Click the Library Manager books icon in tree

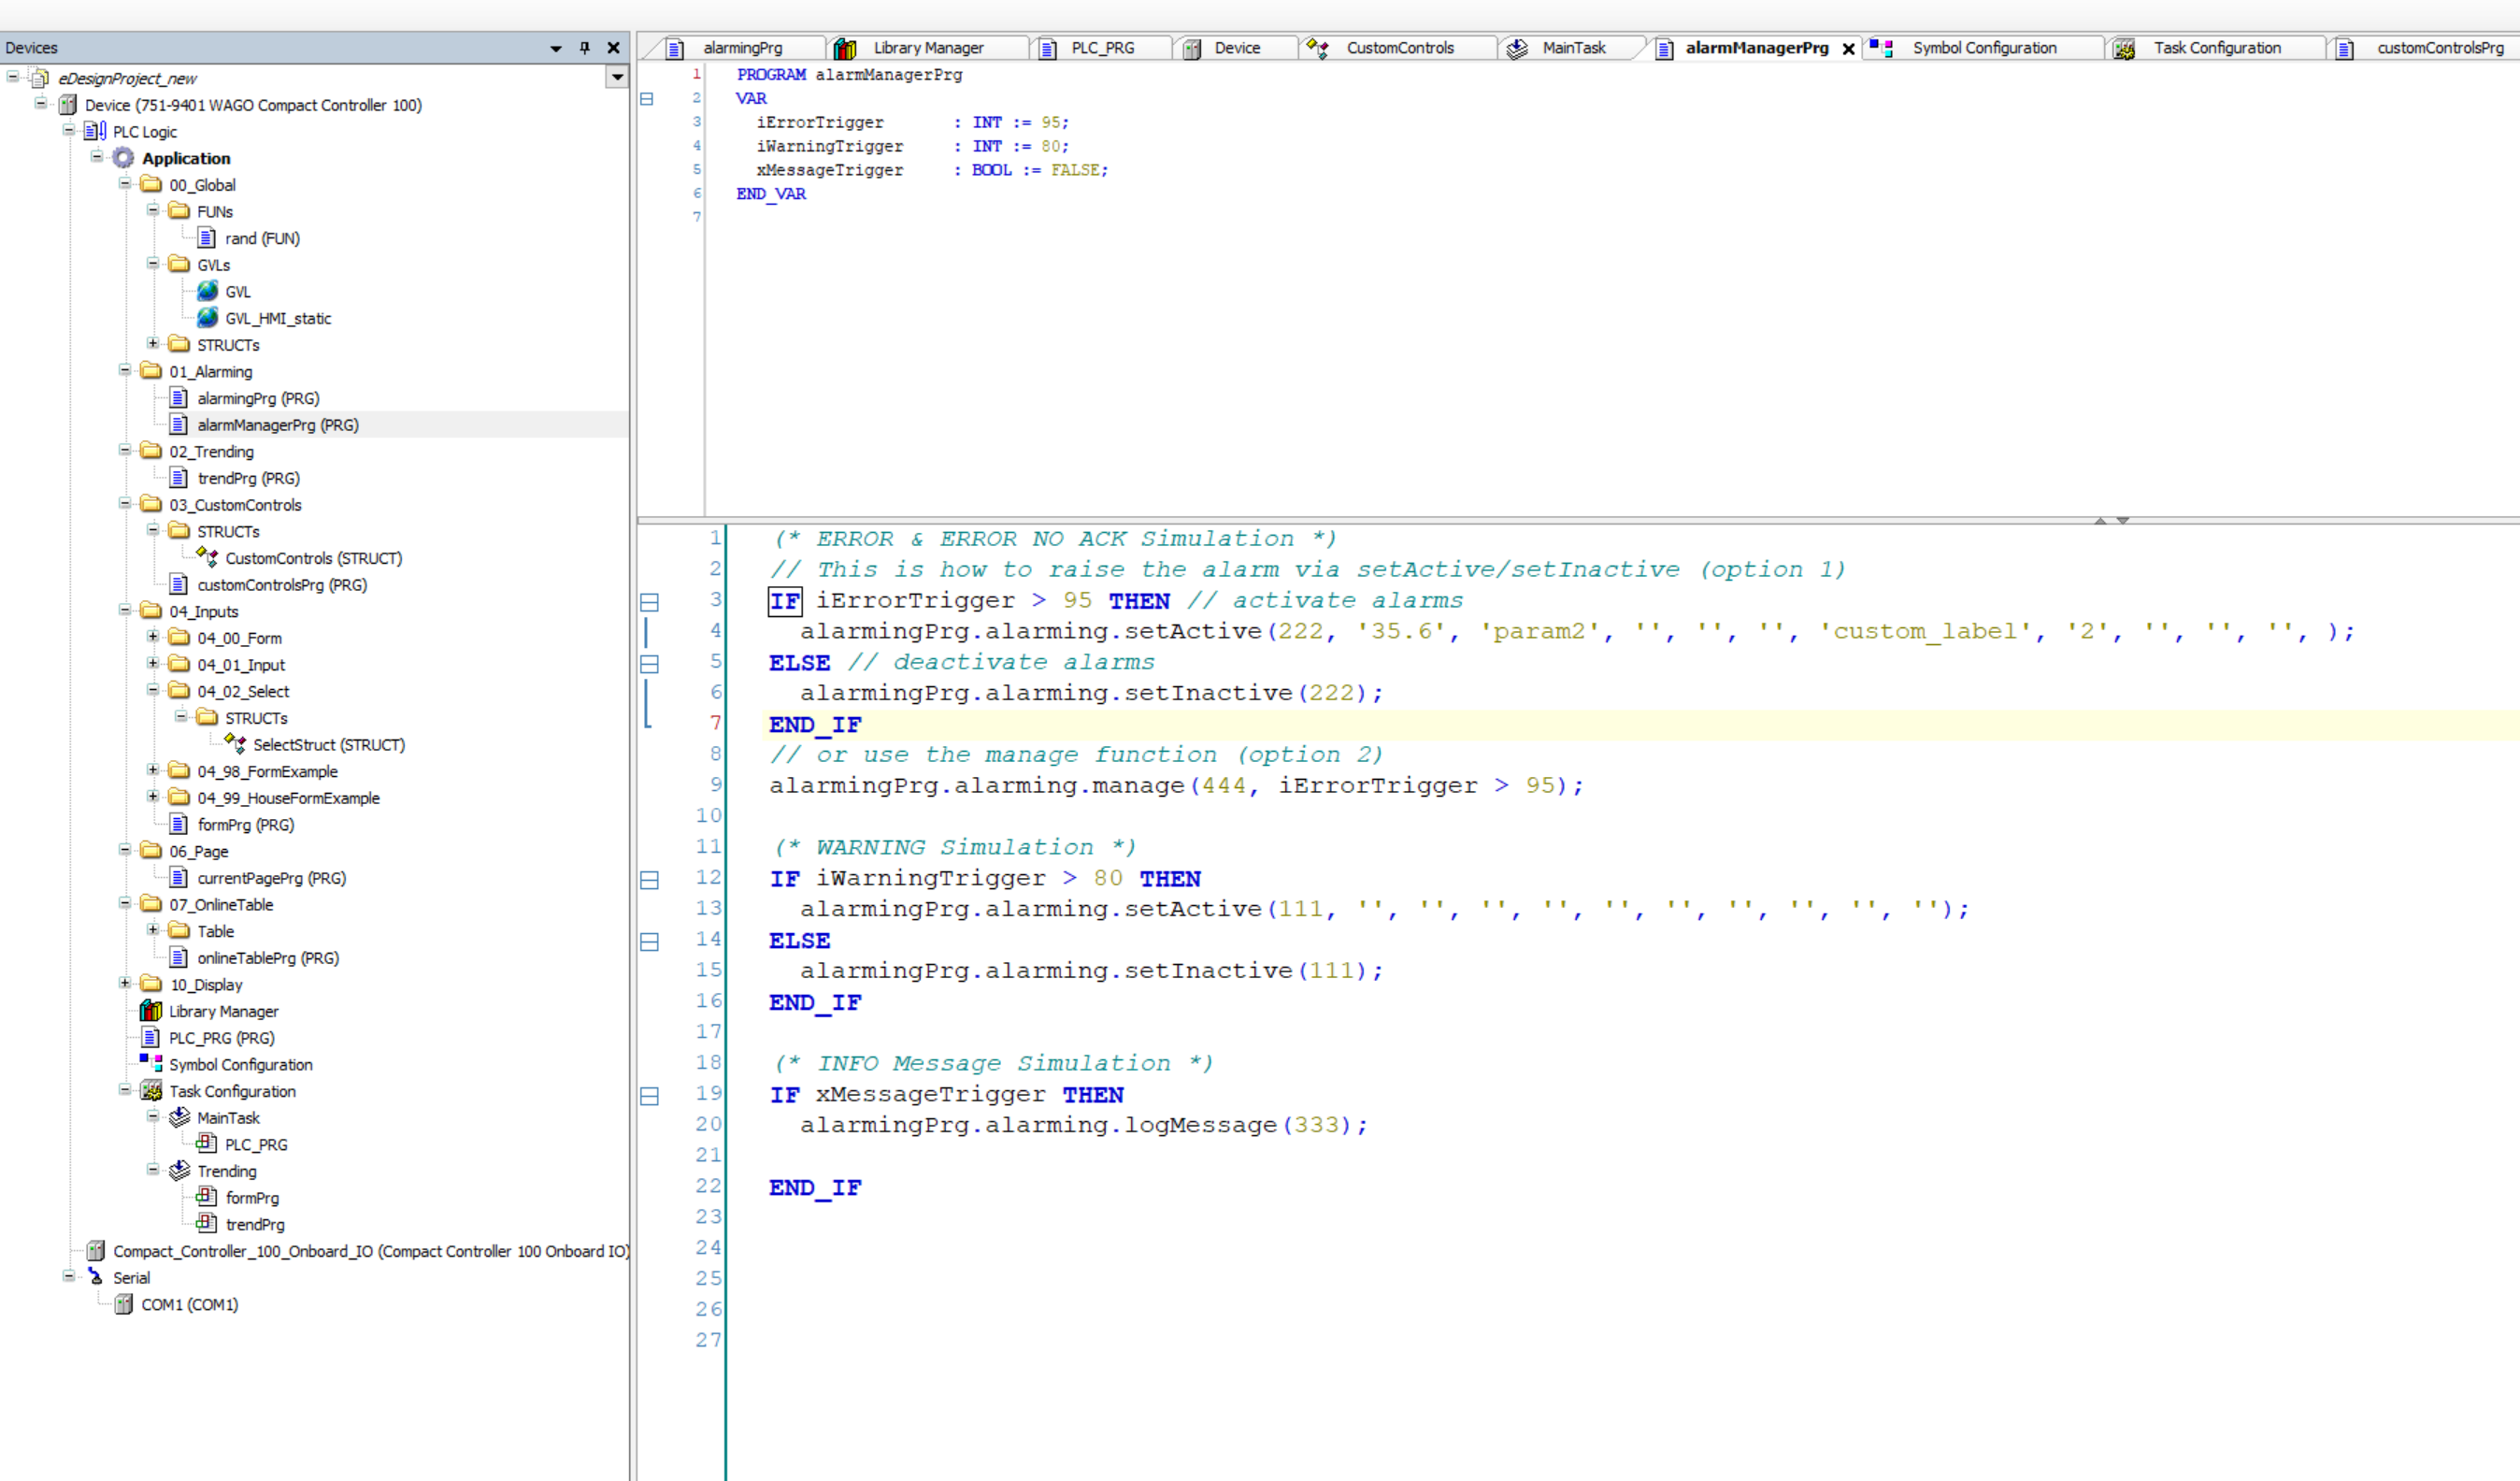click(x=151, y=1011)
